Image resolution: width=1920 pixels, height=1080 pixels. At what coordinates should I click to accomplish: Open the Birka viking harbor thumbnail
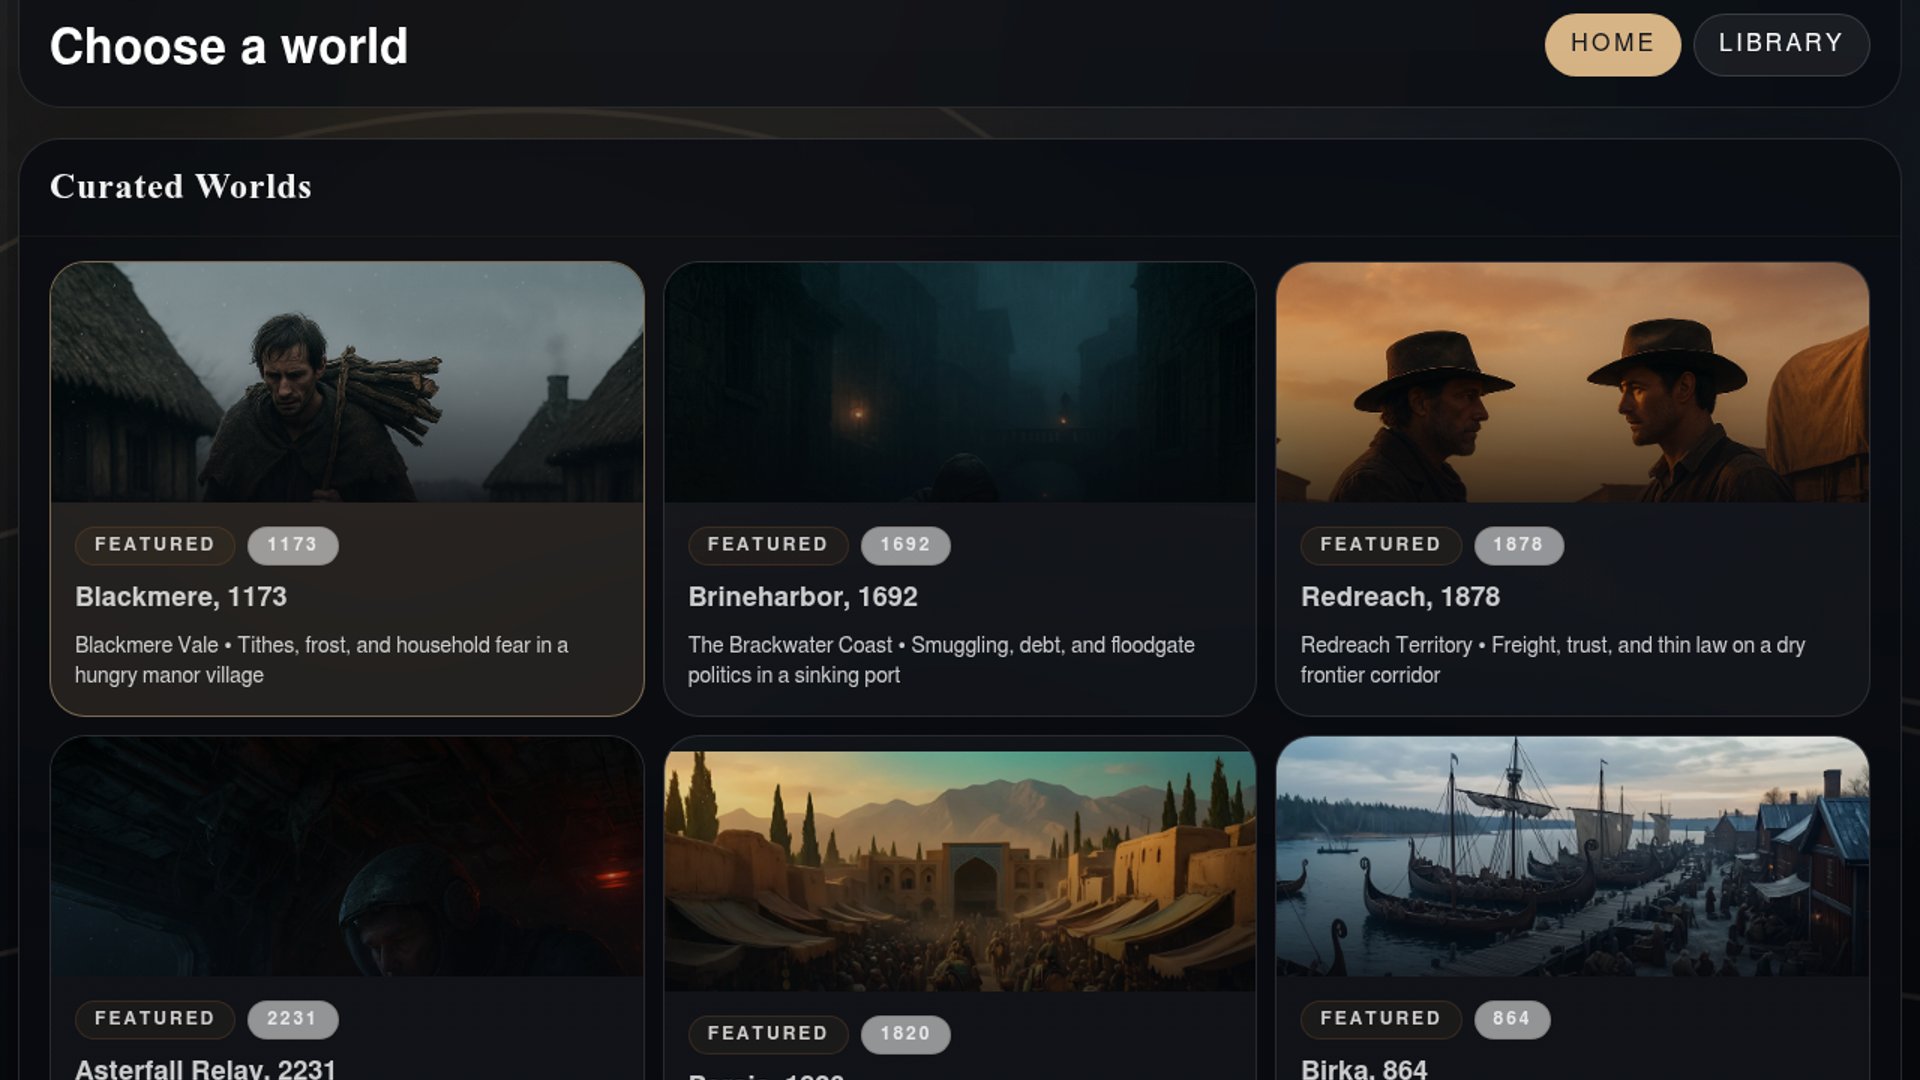point(1572,856)
